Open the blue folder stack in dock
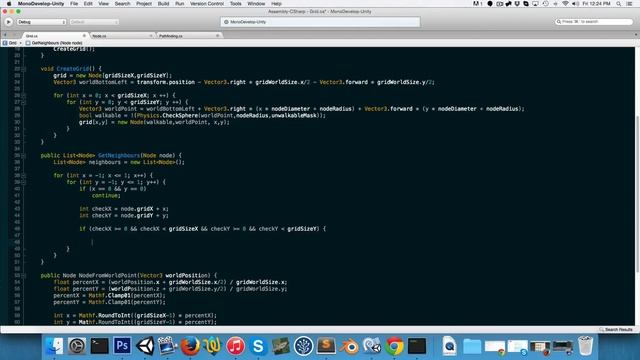This screenshot has height=360, width=640. (472, 347)
